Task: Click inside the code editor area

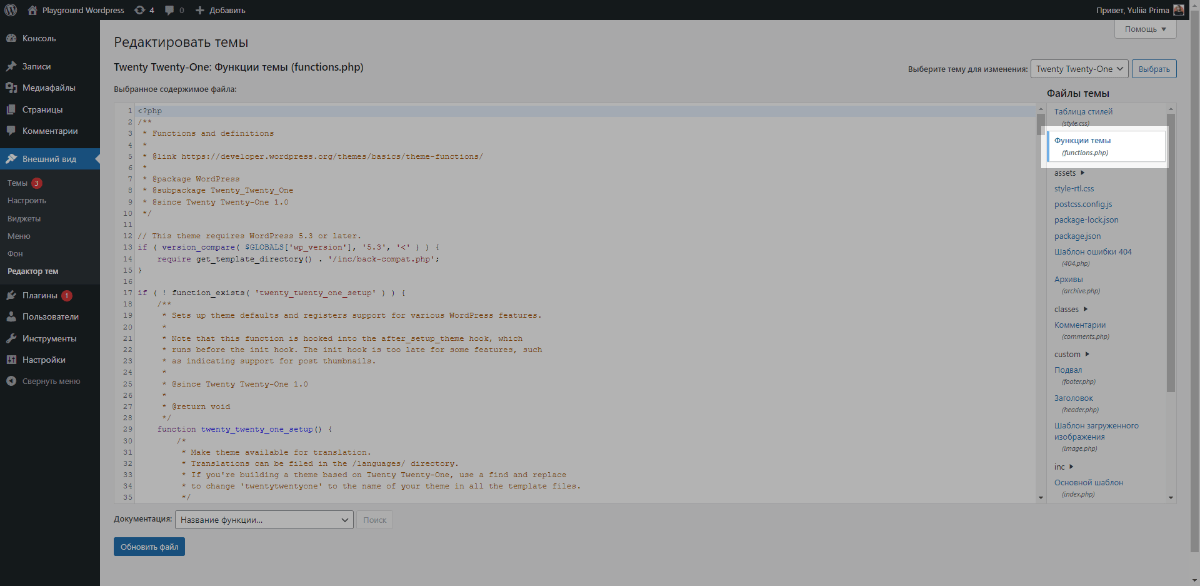Action: (x=580, y=300)
